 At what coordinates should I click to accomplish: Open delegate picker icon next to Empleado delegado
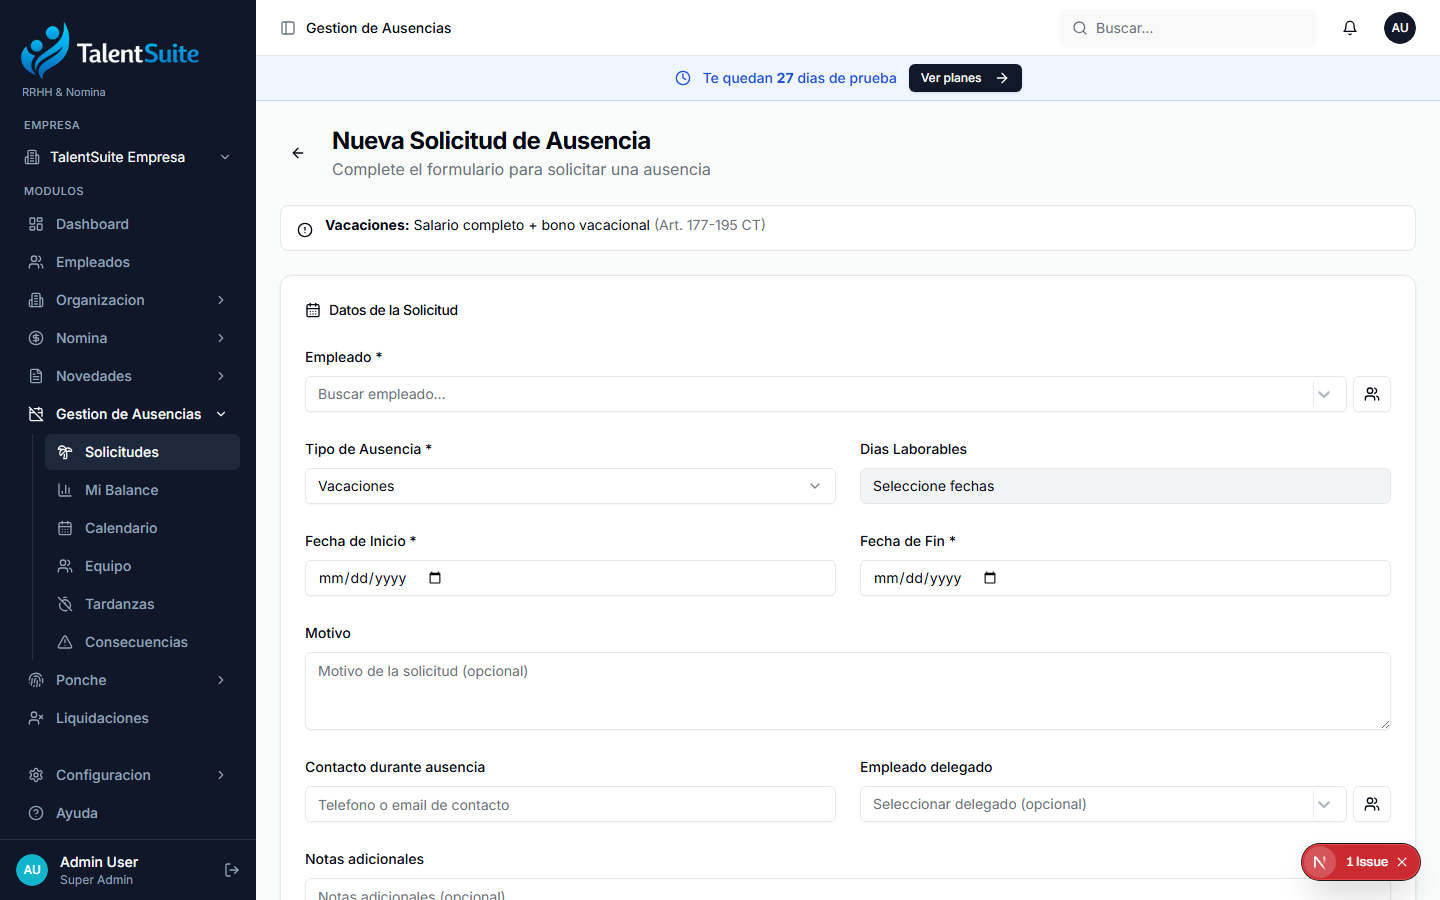(1372, 804)
